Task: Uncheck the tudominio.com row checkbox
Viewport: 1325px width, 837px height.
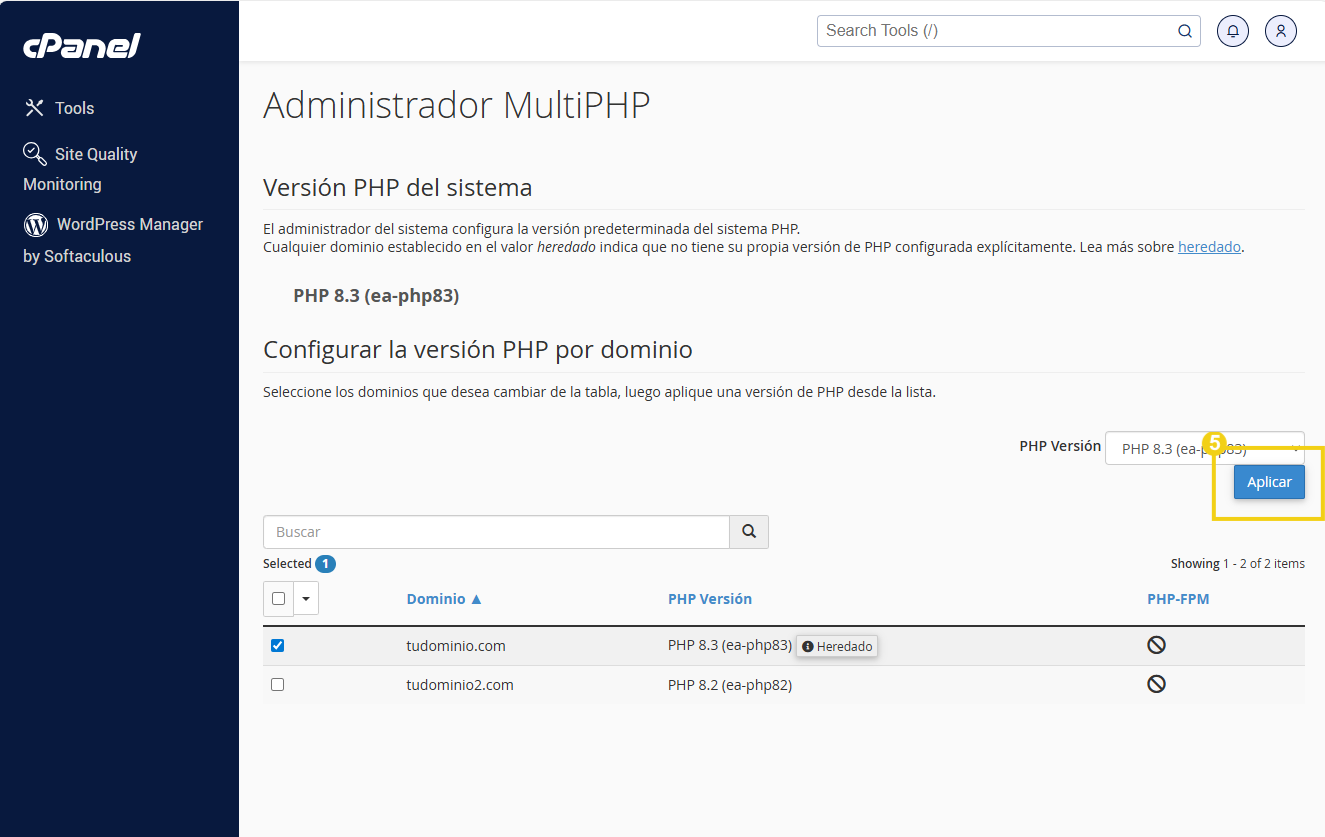Action: (277, 645)
